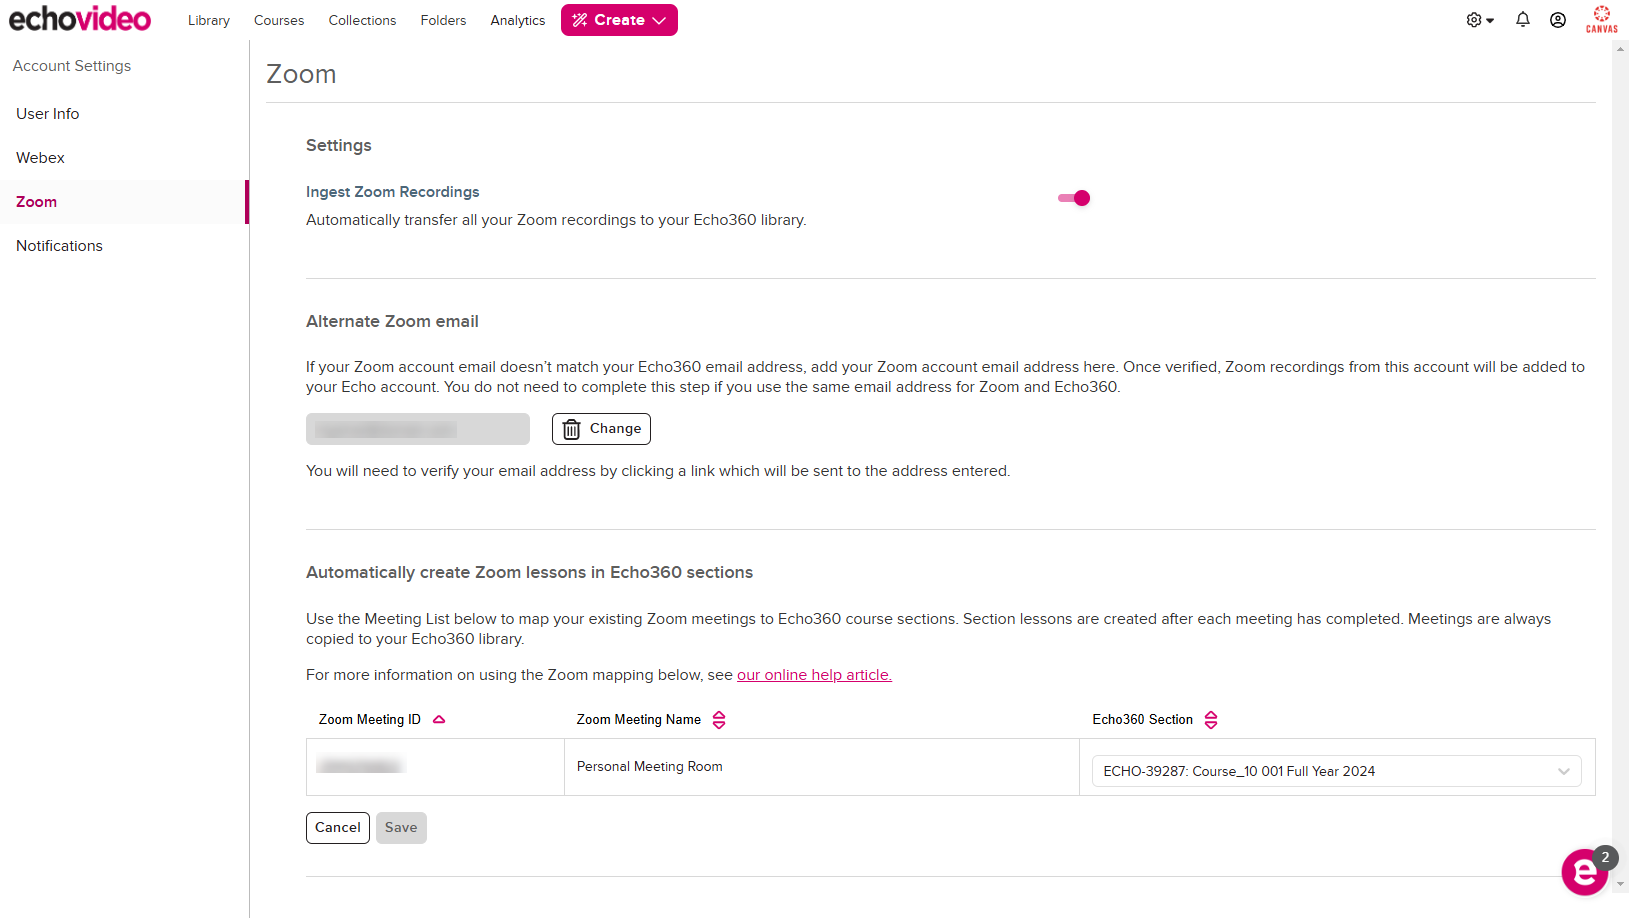Image resolution: width=1630 pixels, height=918 pixels.
Task: Select User Info in the sidebar
Action: (124, 114)
